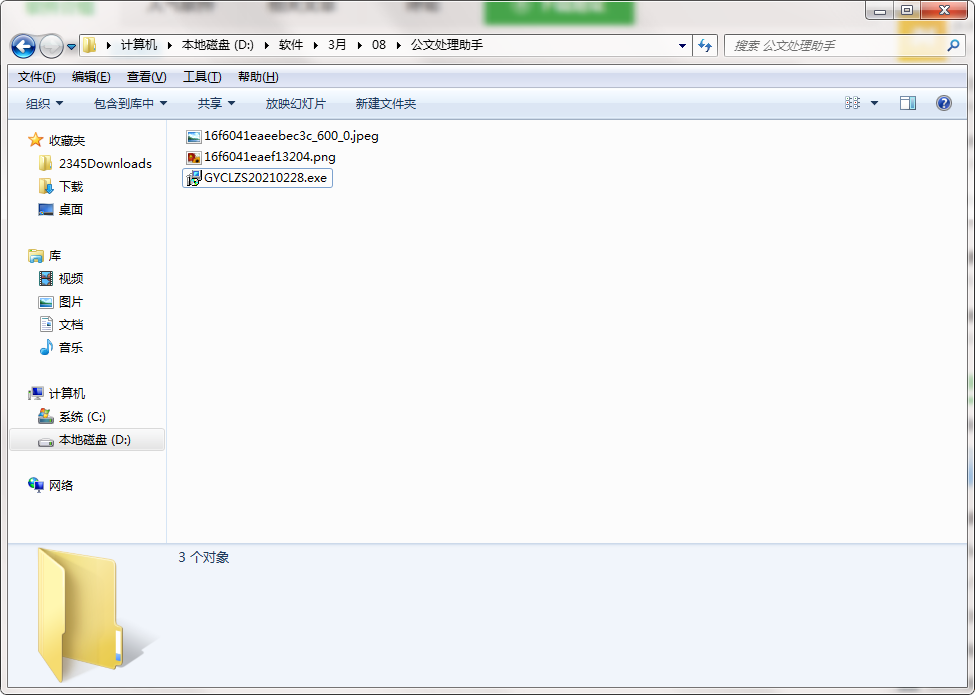Select the 收藏夹 favorites item

click(x=57, y=140)
